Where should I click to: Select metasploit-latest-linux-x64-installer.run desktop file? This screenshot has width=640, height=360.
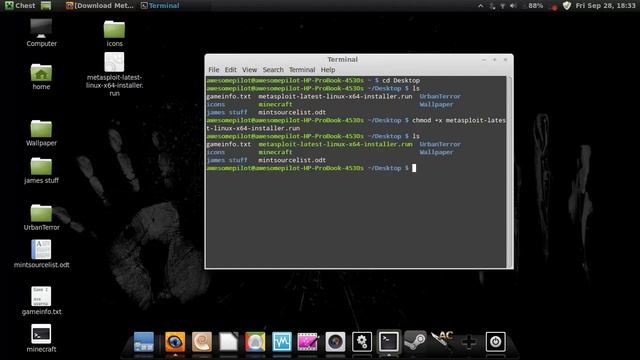[x=114, y=74]
